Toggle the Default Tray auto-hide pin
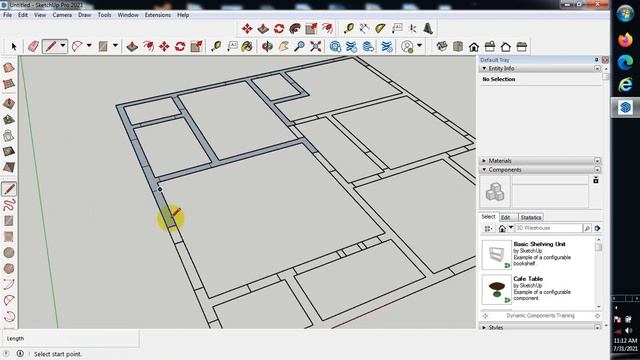 tap(596, 60)
